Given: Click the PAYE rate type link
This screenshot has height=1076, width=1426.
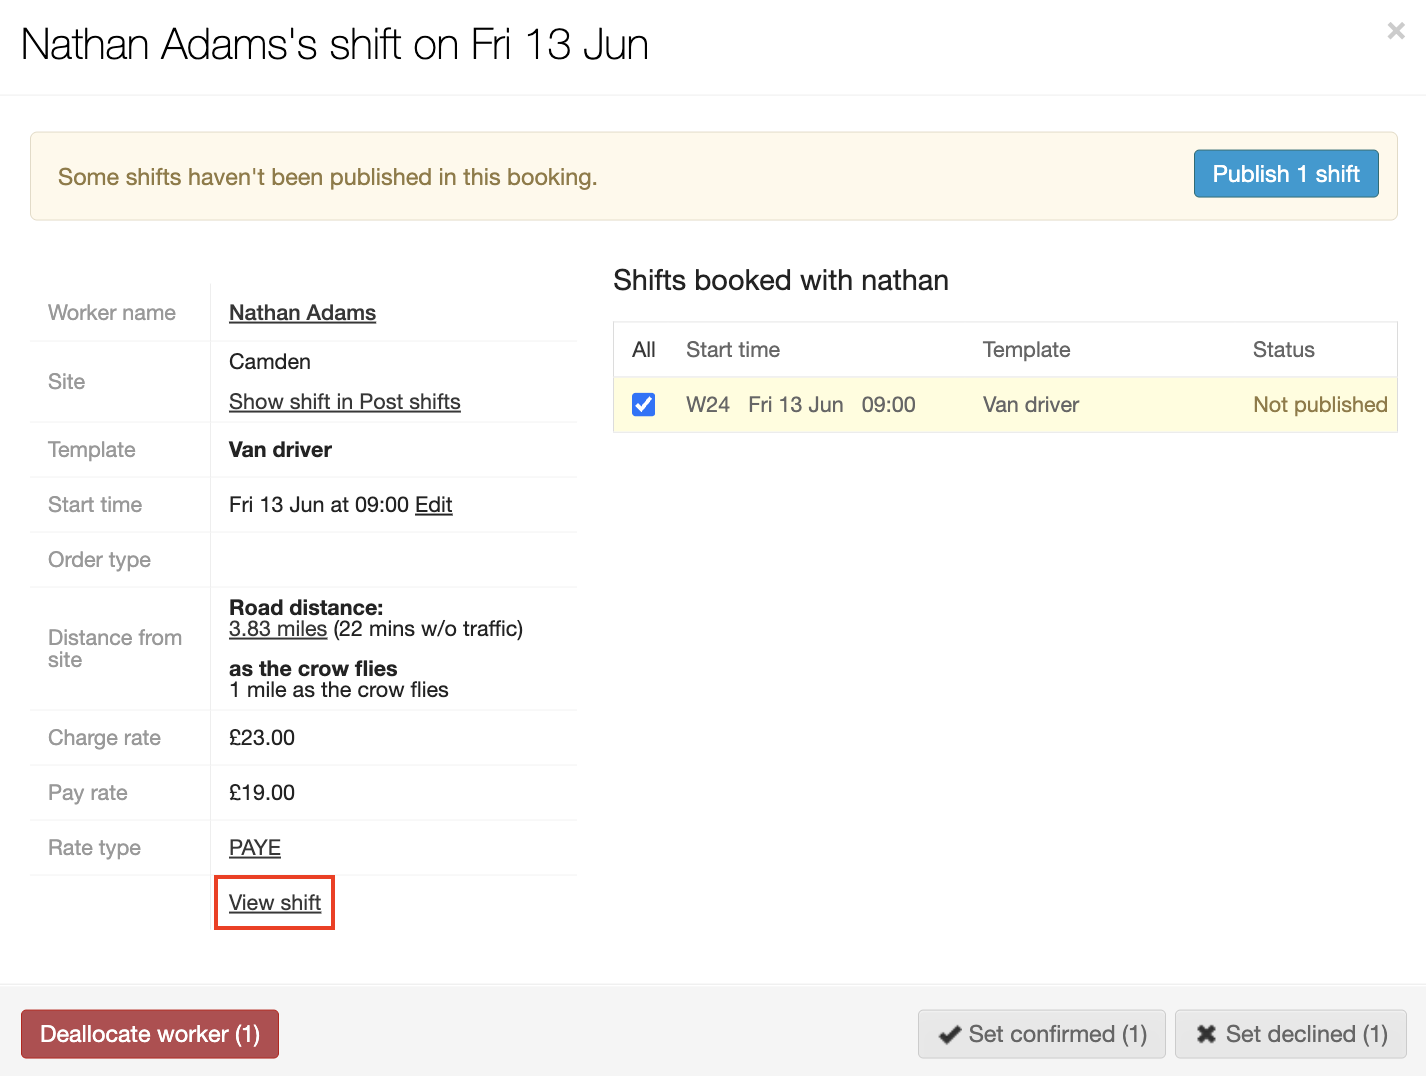Looking at the screenshot, I should click(x=254, y=848).
